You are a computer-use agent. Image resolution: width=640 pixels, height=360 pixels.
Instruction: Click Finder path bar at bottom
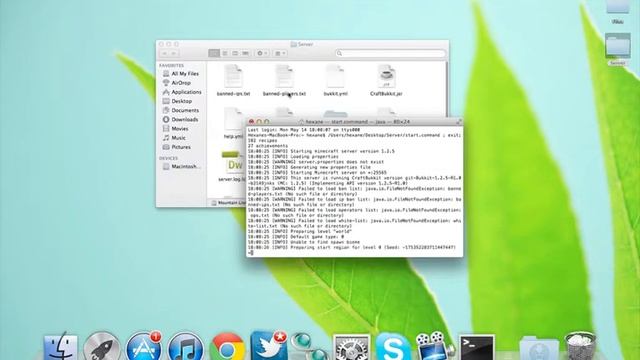228,203
